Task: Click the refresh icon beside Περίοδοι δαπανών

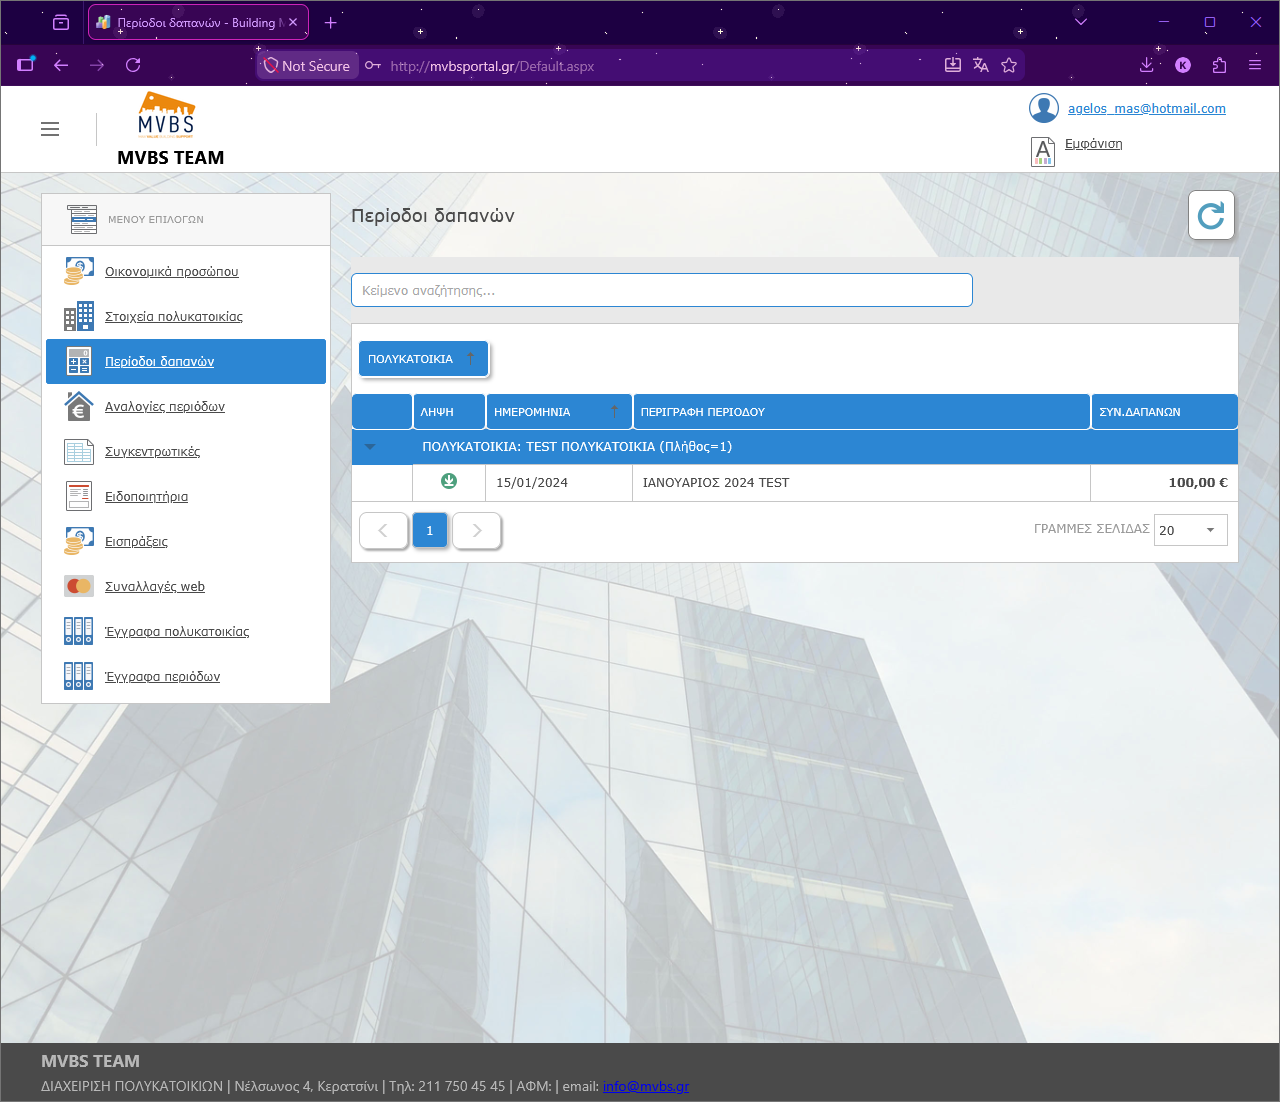Action: click(x=1211, y=215)
